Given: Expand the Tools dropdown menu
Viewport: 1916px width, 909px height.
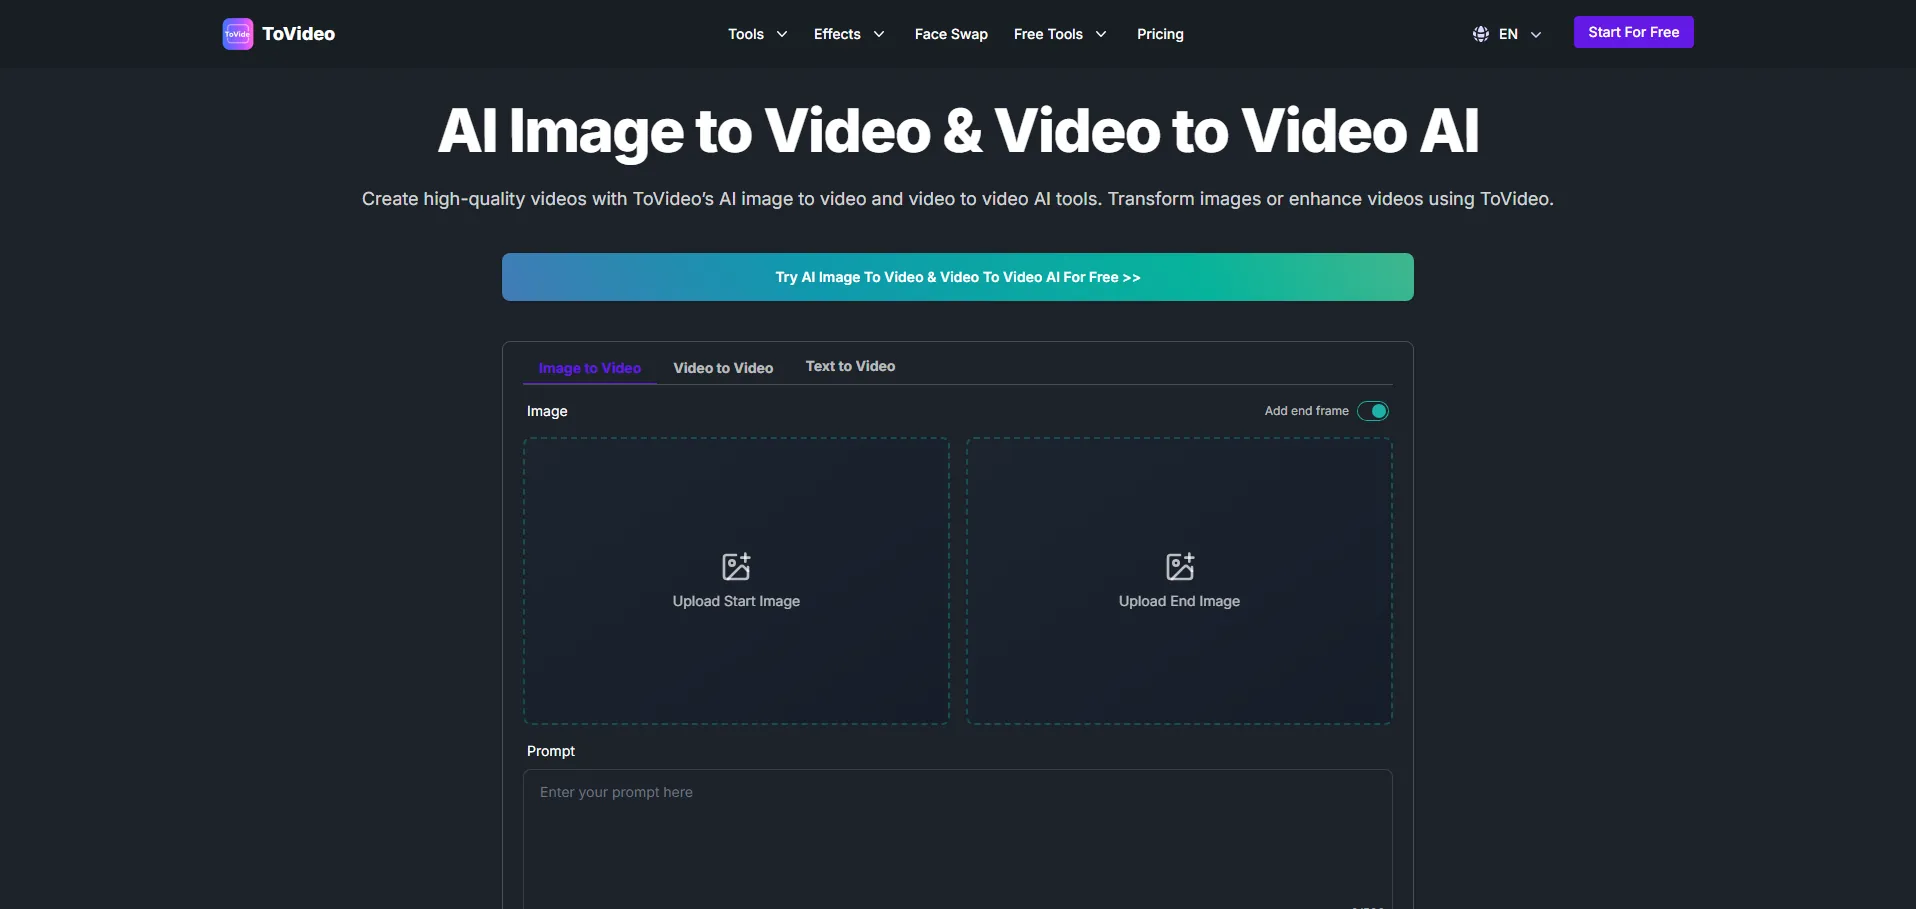Looking at the screenshot, I should click(x=757, y=34).
